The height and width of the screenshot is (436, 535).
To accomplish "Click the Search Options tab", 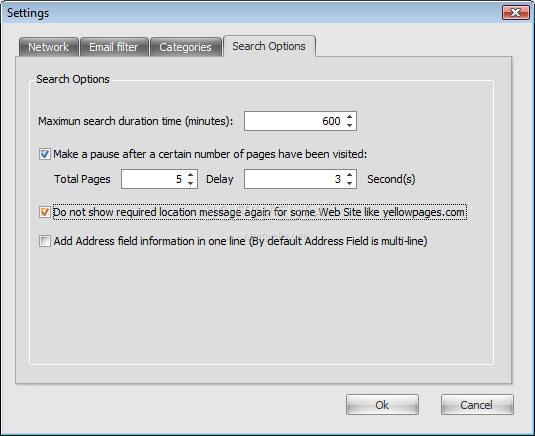I will [269, 46].
